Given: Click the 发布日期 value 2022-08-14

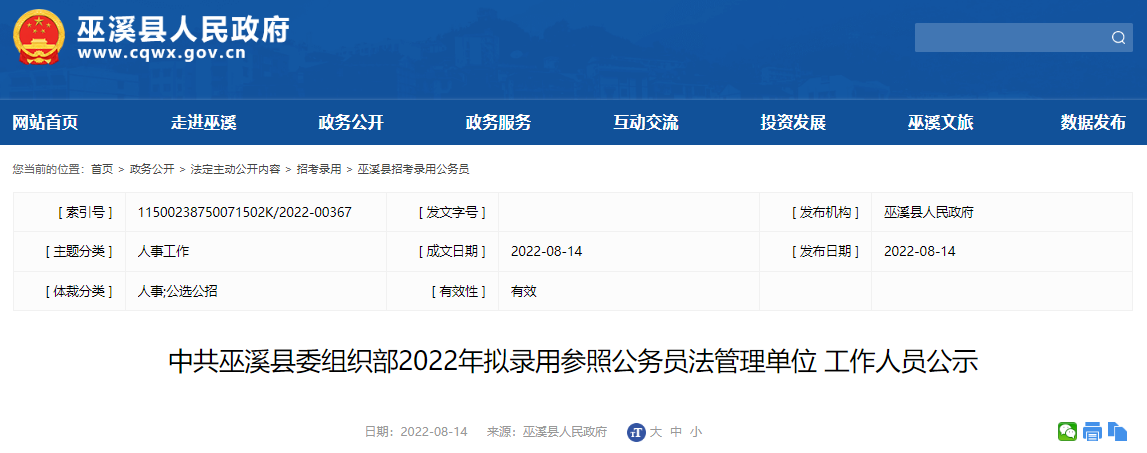Looking at the screenshot, I should pyautogui.click(x=920, y=251).
